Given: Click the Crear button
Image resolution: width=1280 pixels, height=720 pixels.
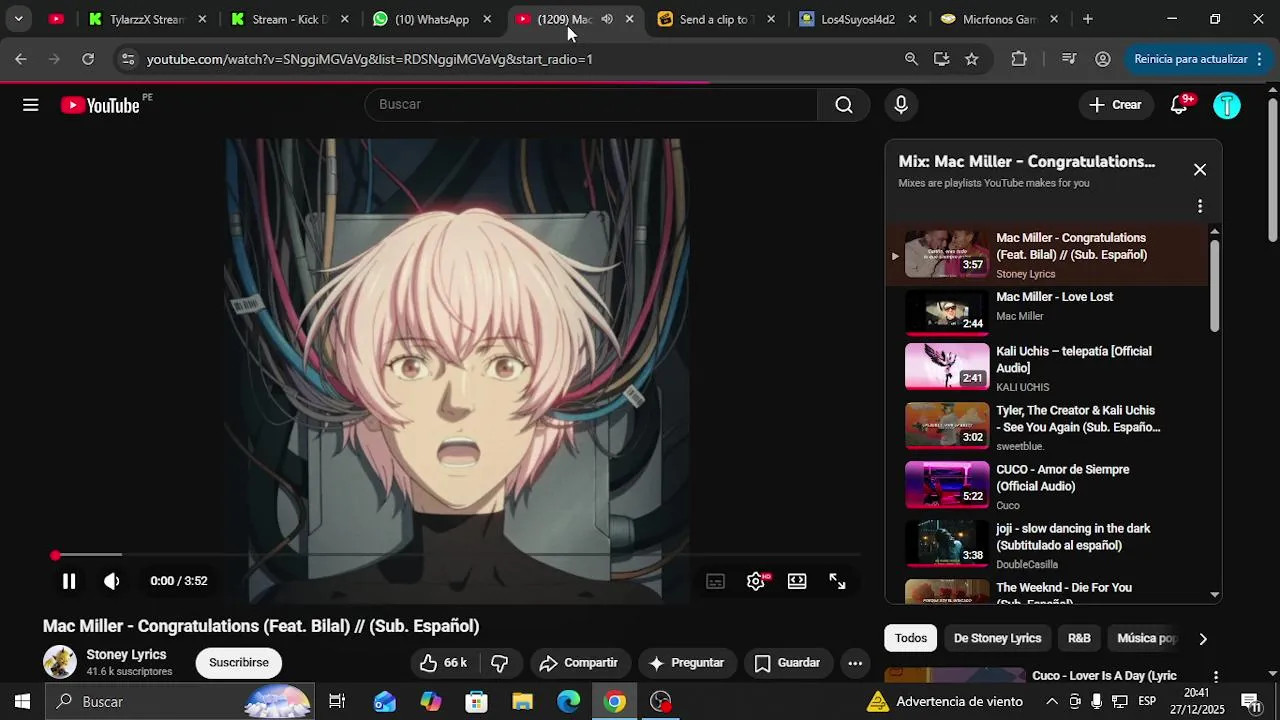Looking at the screenshot, I should pyautogui.click(x=1115, y=105).
